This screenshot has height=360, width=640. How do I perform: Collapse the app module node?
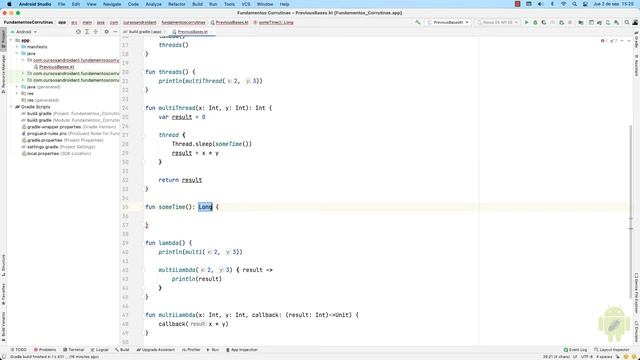[x=12, y=40]
